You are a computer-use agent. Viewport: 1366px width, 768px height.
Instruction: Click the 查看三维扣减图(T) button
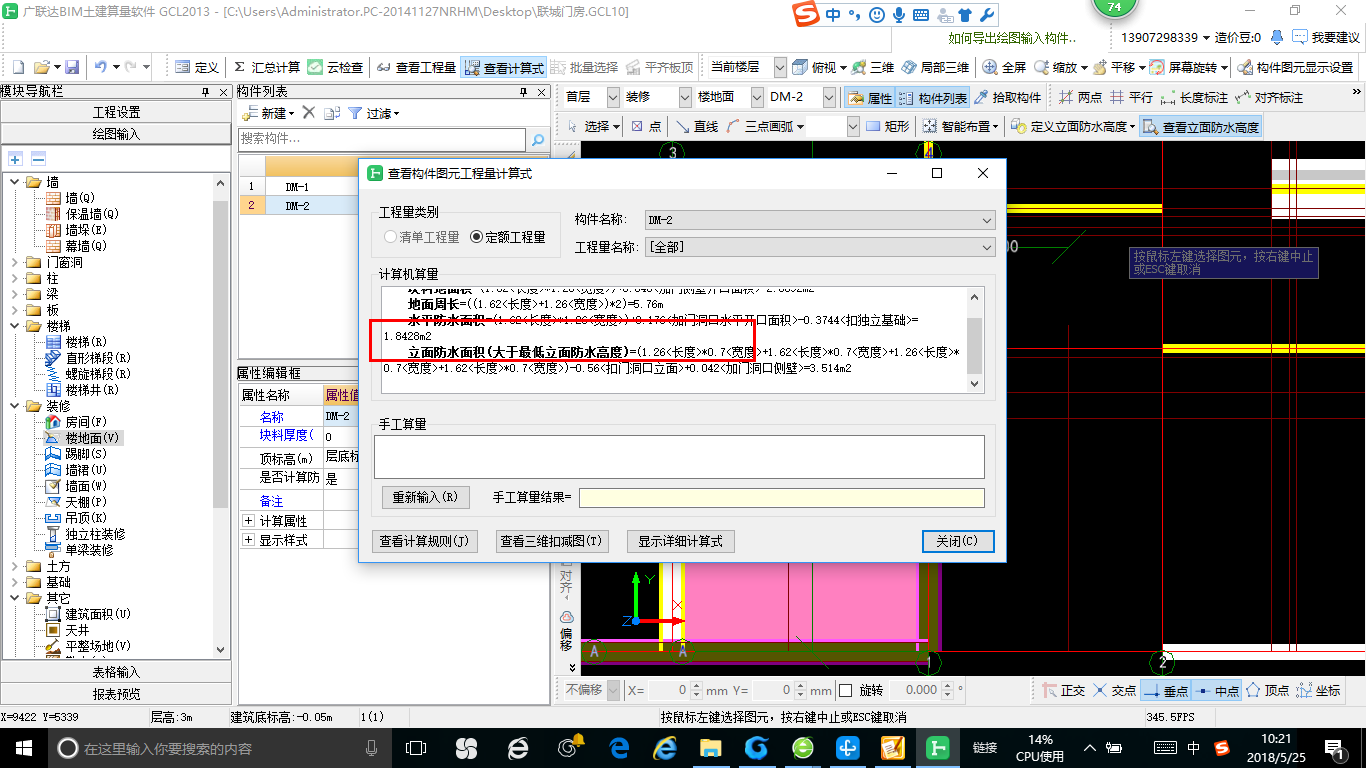(552, 541)
